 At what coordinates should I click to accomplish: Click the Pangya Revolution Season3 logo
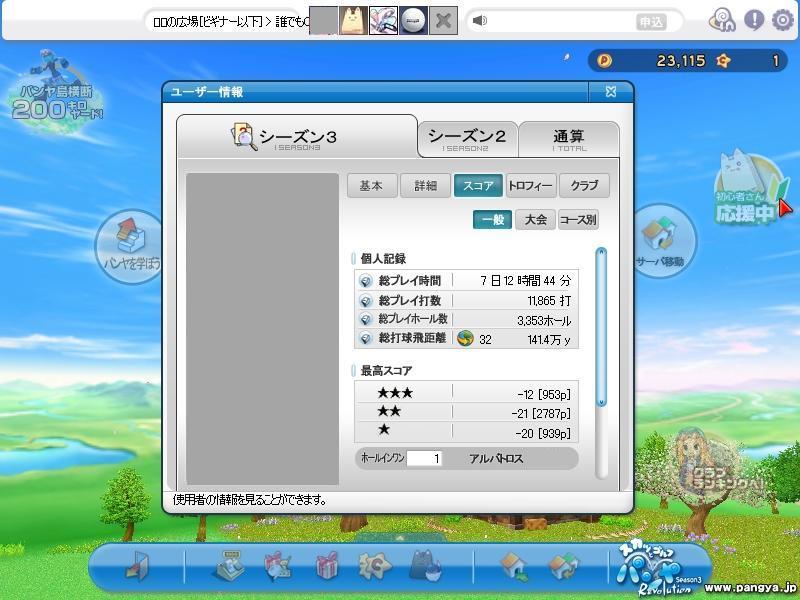[660, 570]
